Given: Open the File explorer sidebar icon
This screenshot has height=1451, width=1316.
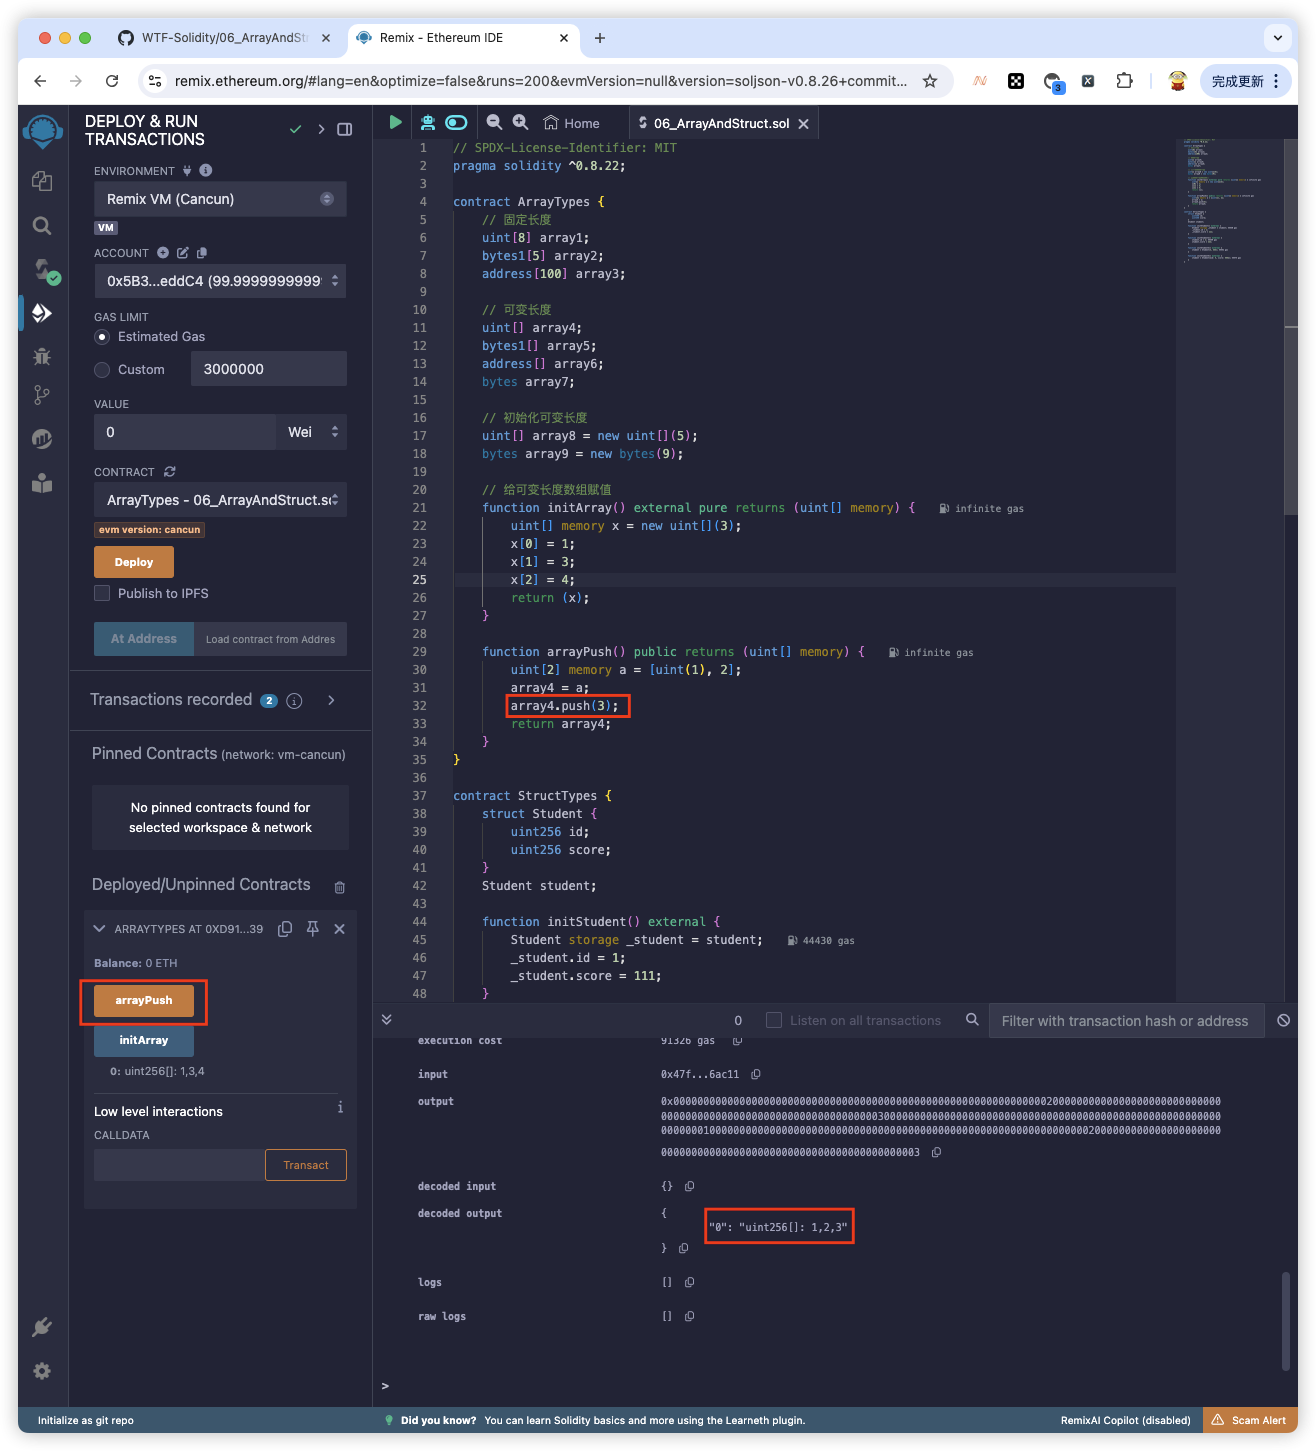Looking at the screenshot, I should [42, 181].
